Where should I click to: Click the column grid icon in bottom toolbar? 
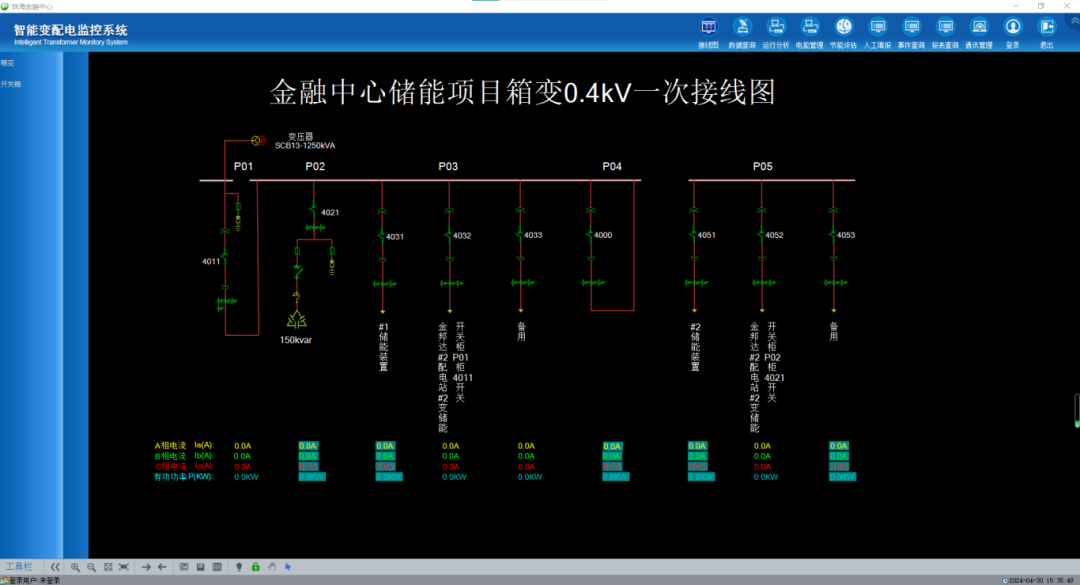coord(217,567)
